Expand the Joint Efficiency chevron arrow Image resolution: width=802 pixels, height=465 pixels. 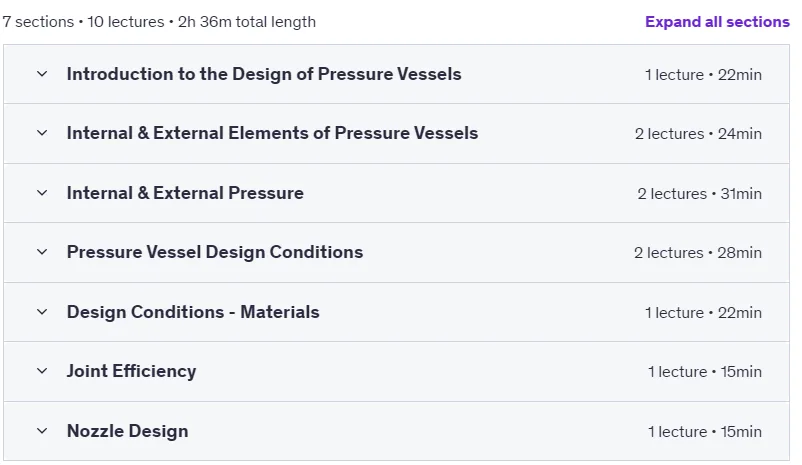42,371
